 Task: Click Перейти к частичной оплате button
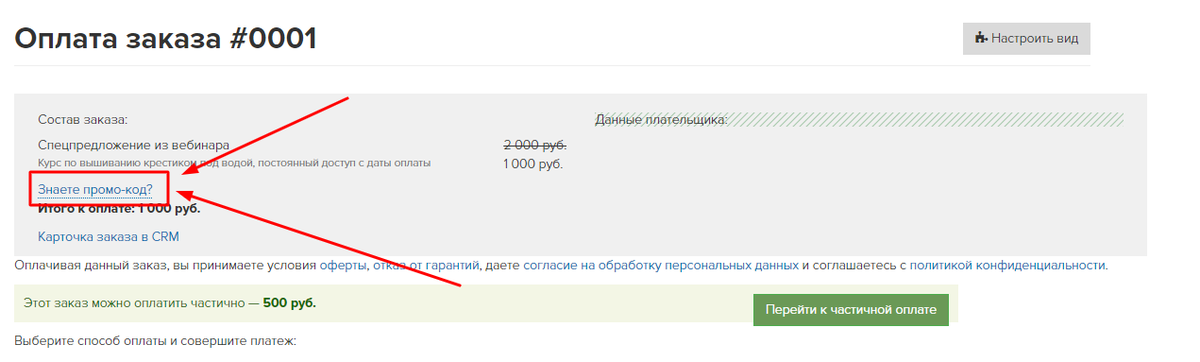point(850,310)
